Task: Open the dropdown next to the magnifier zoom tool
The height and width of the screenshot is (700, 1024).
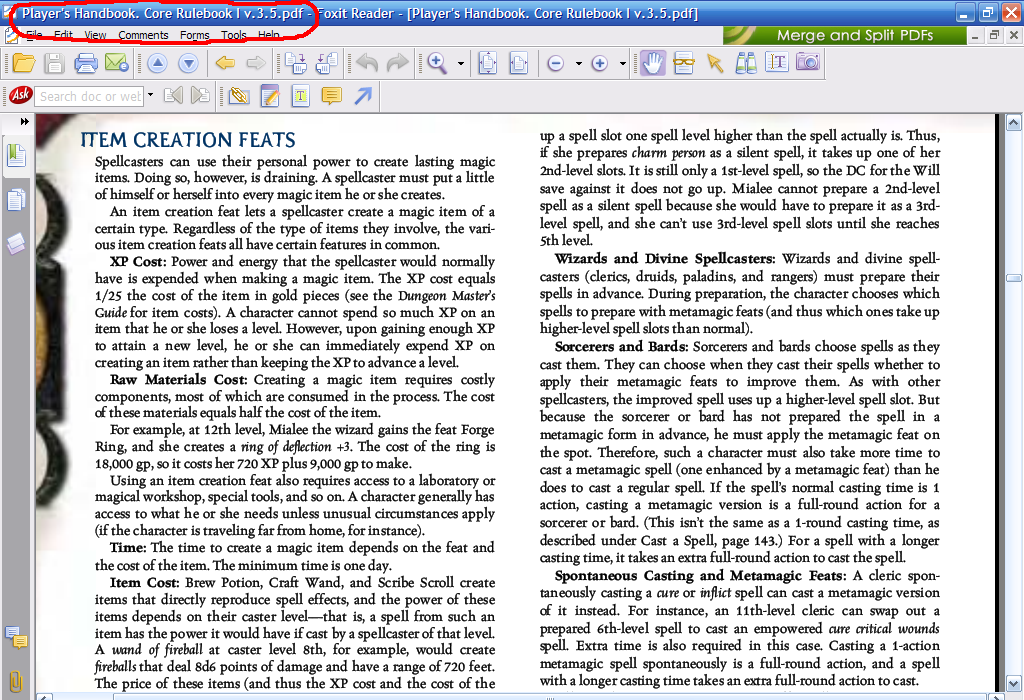Action: pyautogui.click(x=461, y=64)
